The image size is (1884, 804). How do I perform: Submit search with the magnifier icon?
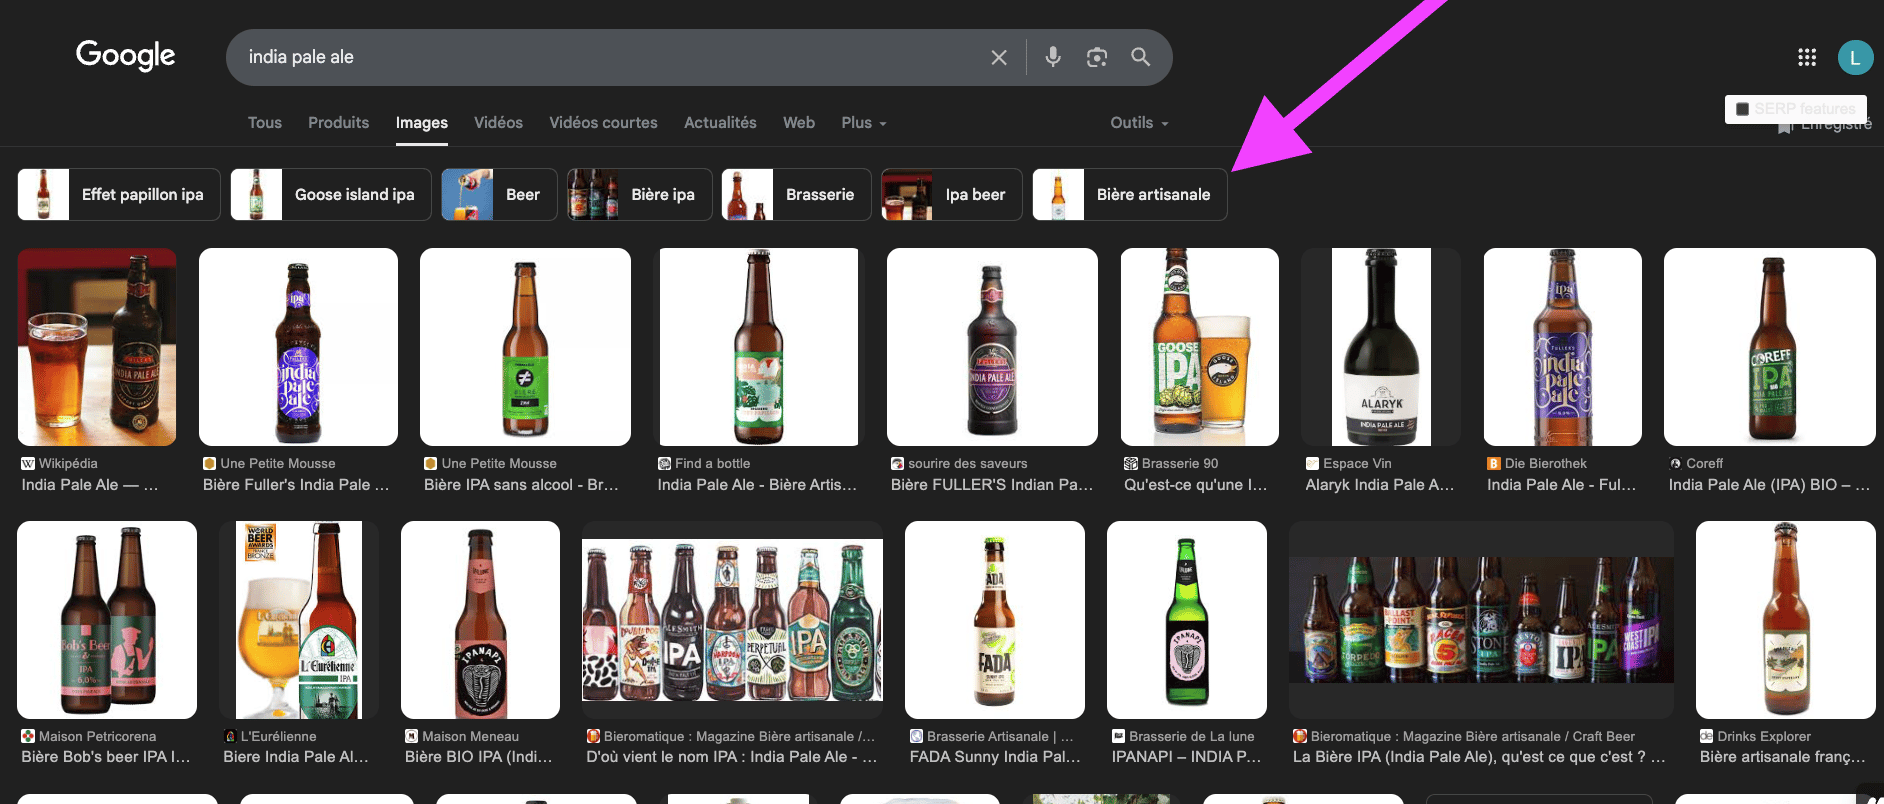[x=1140, y=57]
